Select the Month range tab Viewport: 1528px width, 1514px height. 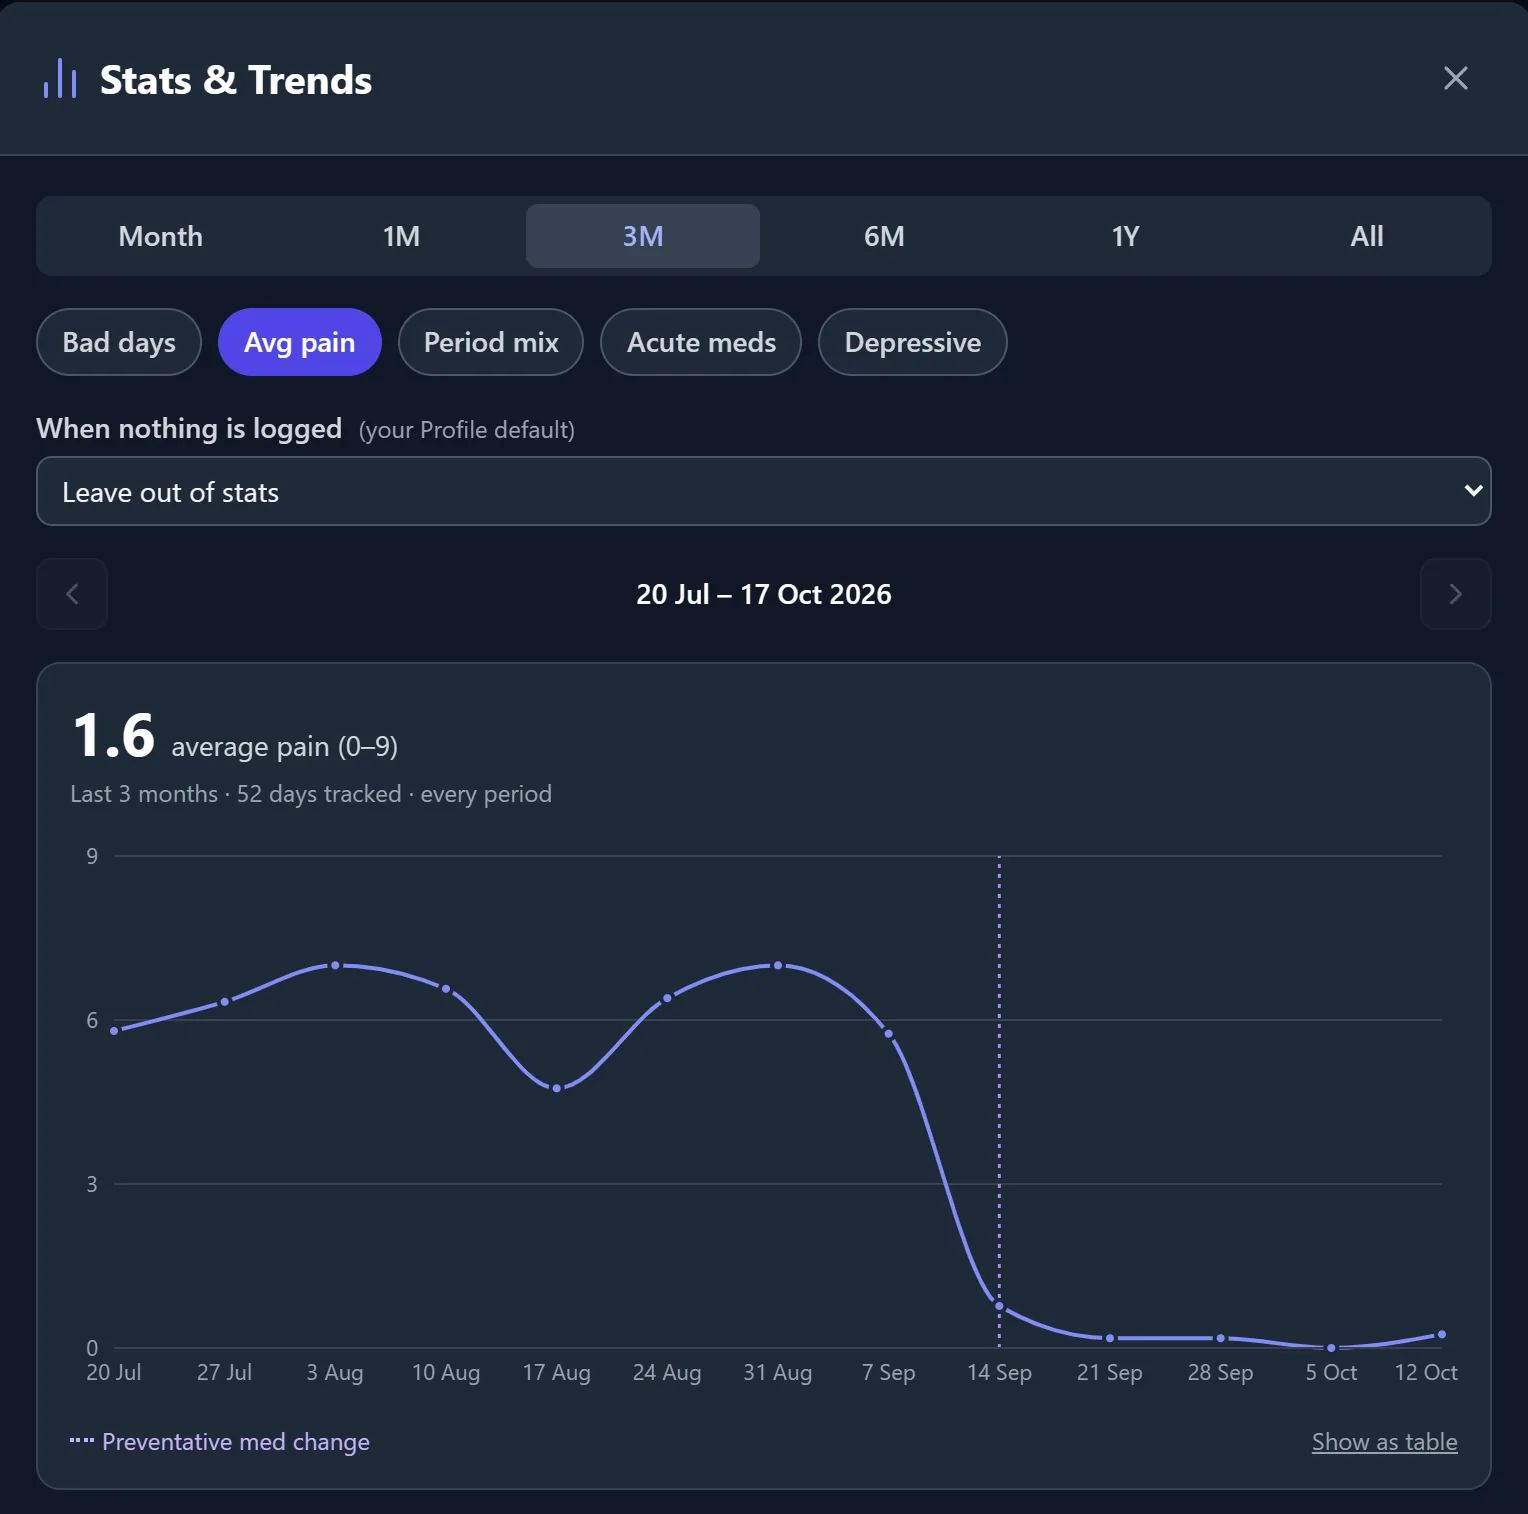(161, 236)
